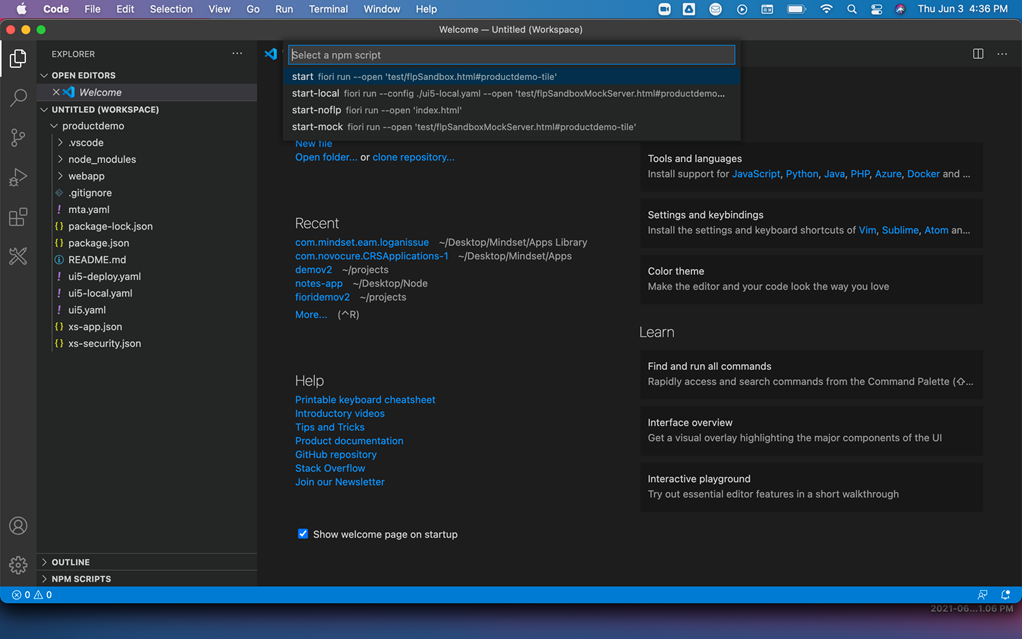Open package.json in the explorer

[x=98, y=243]
